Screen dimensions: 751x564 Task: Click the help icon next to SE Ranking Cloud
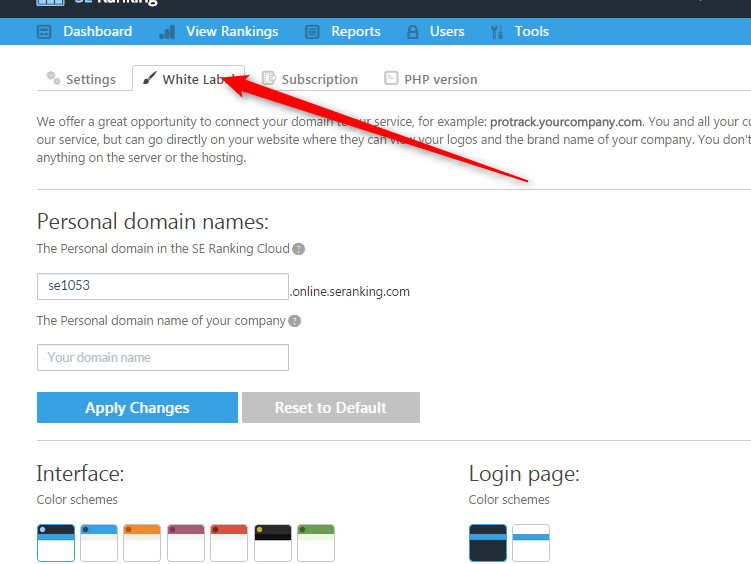point(298,249)
